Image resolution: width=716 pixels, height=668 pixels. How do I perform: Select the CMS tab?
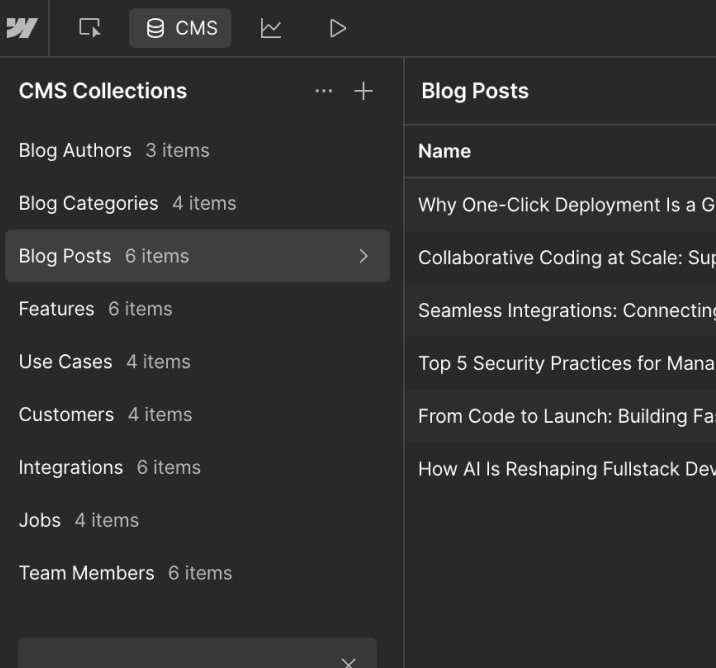180,28
